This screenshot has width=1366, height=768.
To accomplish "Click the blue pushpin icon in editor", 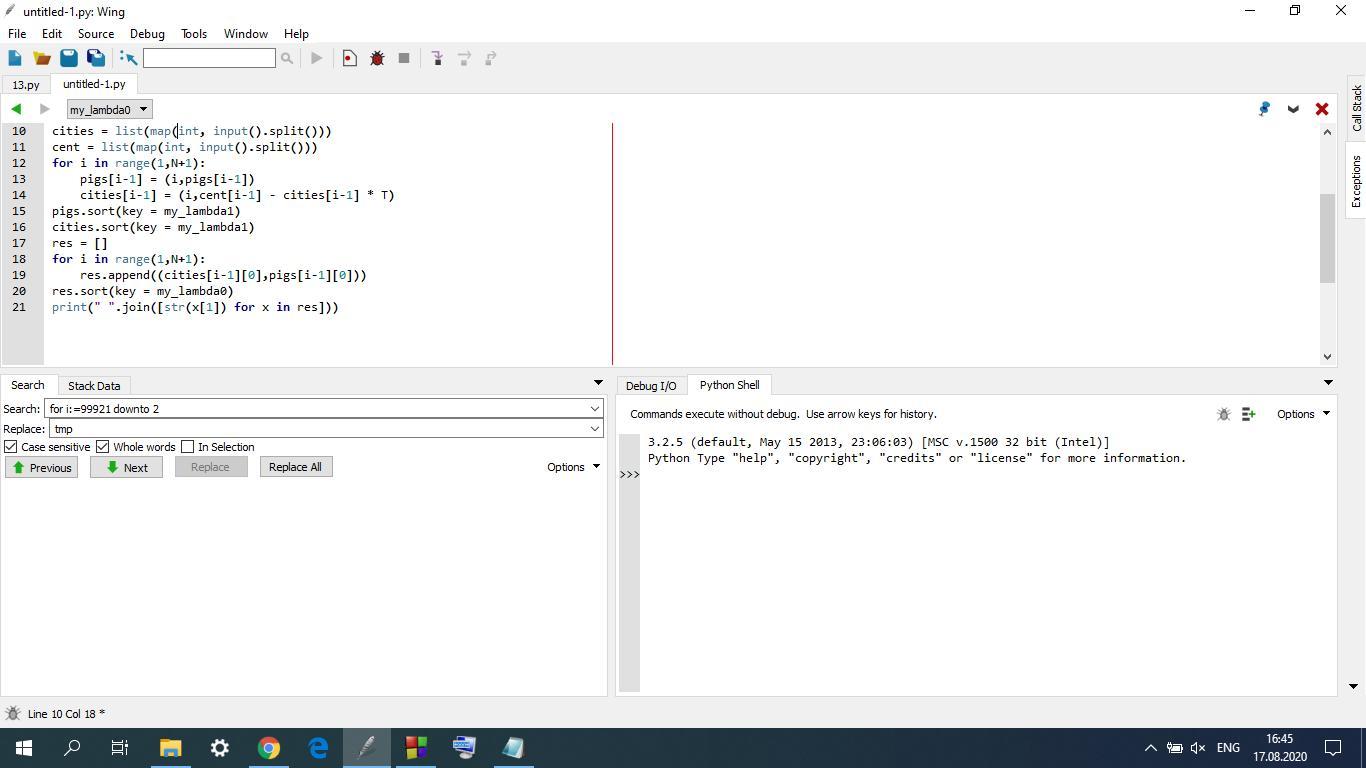I will click(1264, 109).
